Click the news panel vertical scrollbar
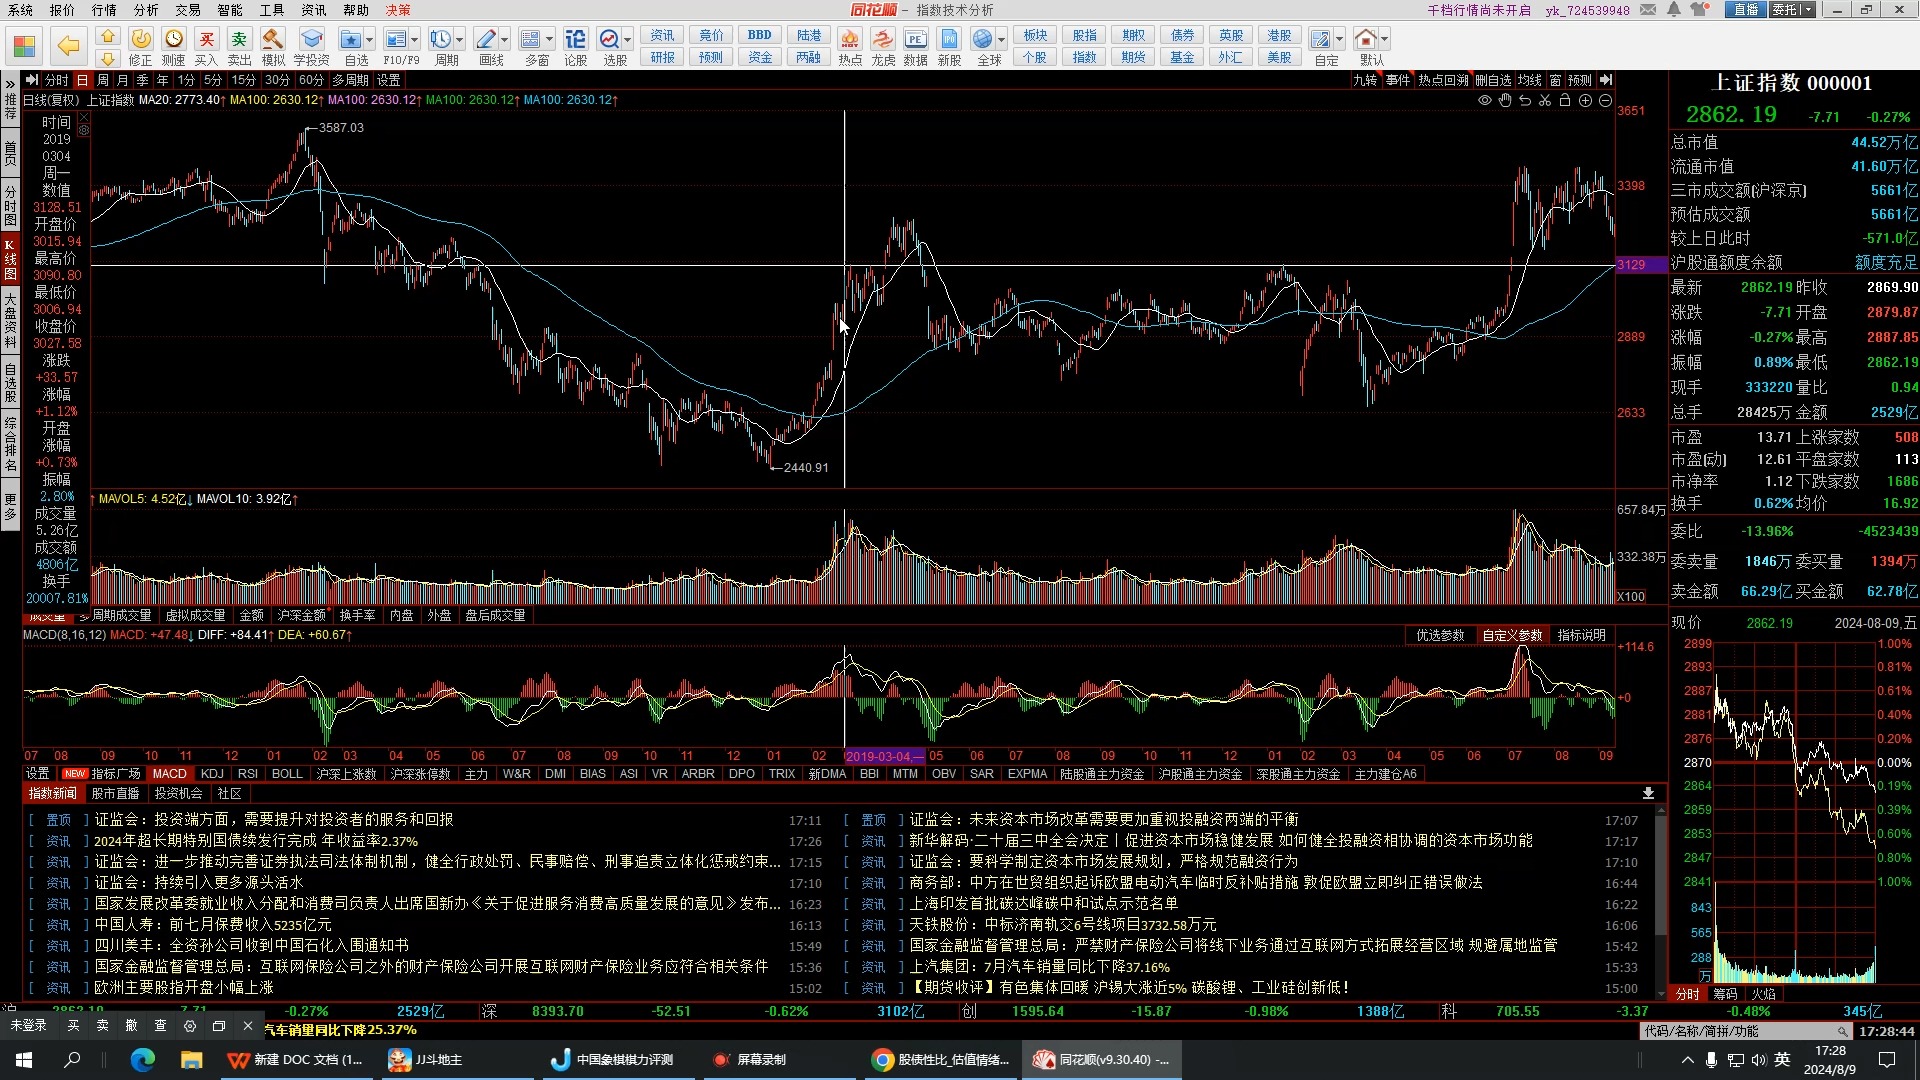 (1661, 870)
